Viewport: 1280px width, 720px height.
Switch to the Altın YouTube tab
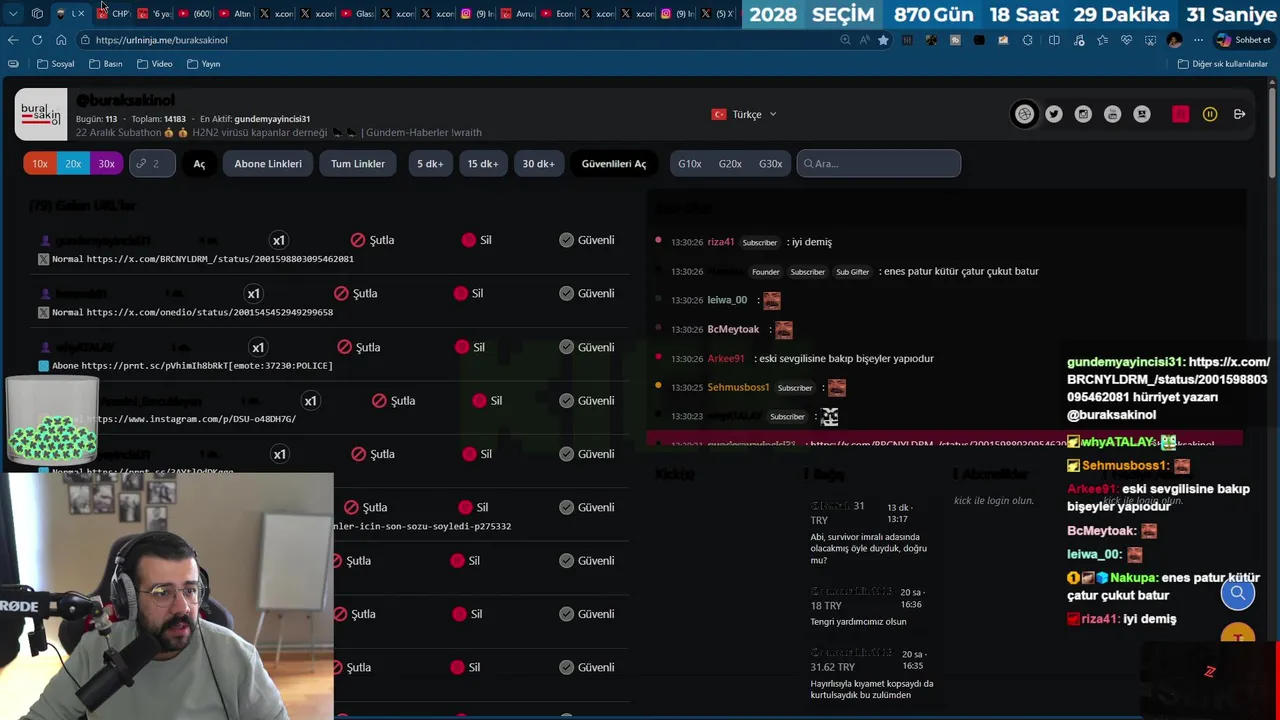point(236,14)
